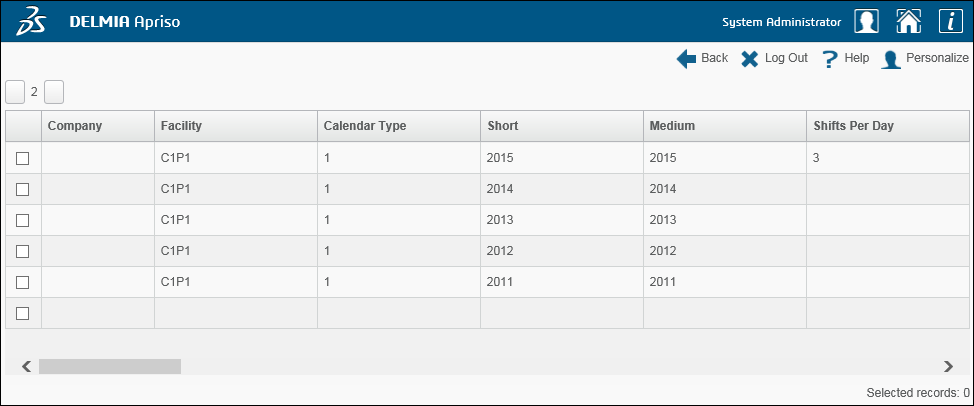
Task: Go to next page button after 2
Action: tap(54, 92)
